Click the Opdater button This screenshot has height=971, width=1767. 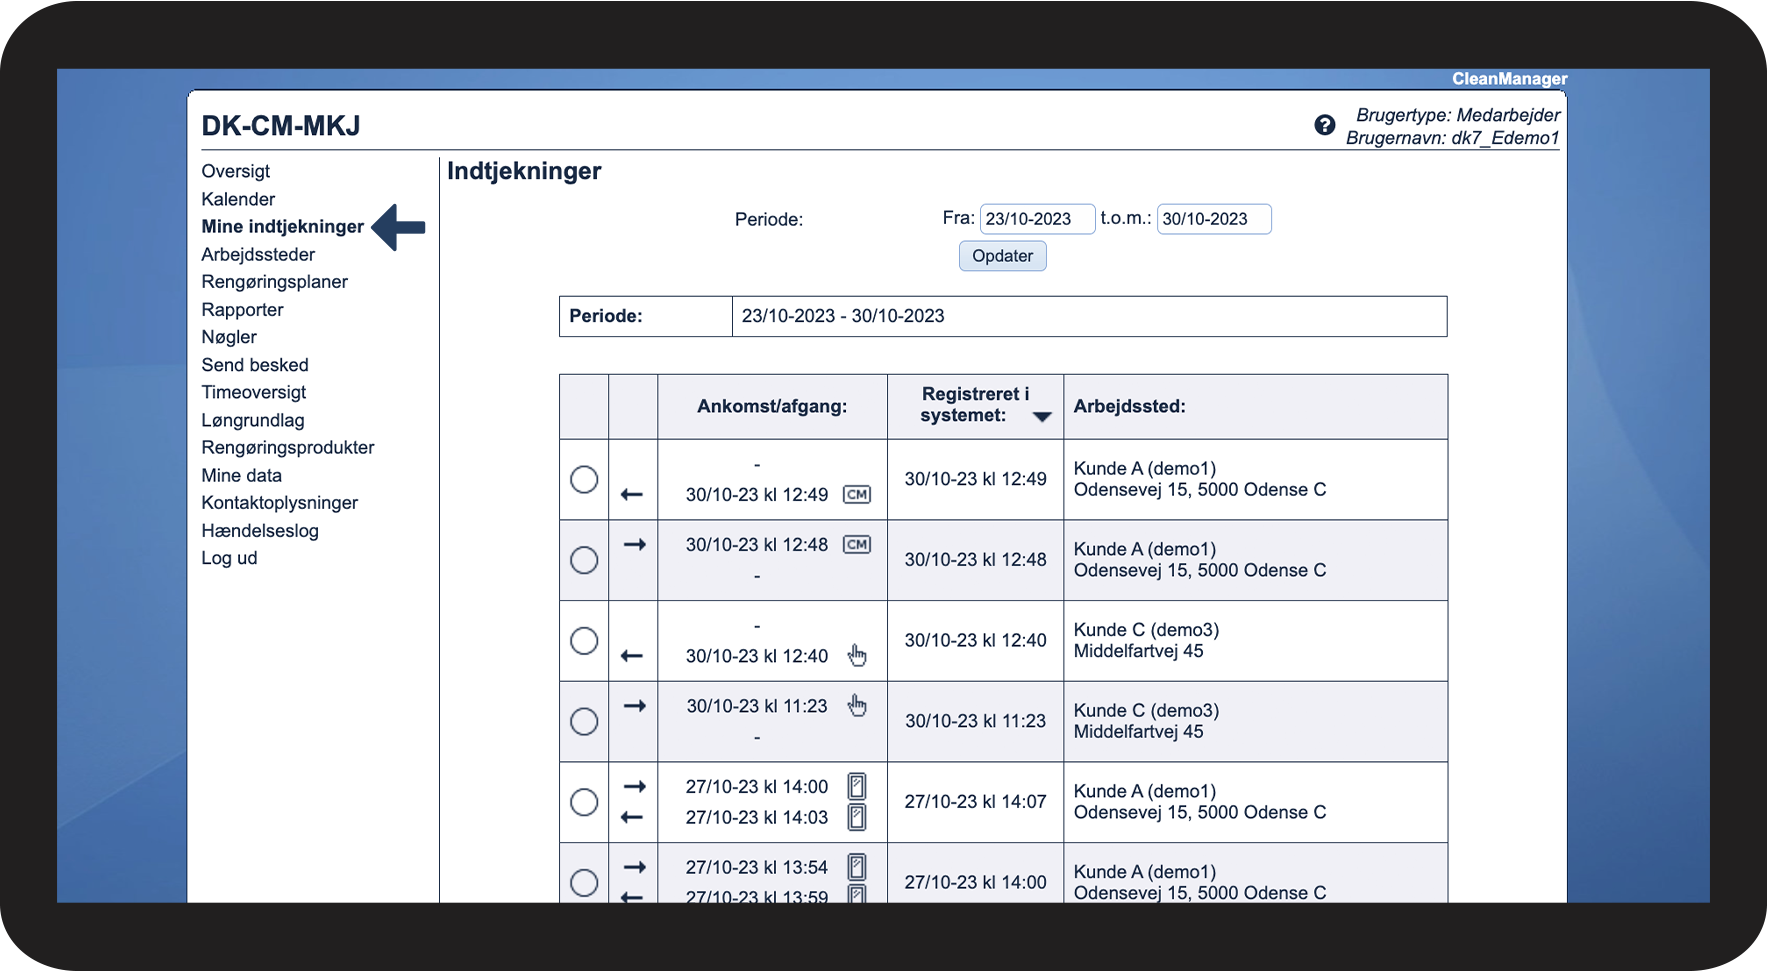(x=1003, y=256)
